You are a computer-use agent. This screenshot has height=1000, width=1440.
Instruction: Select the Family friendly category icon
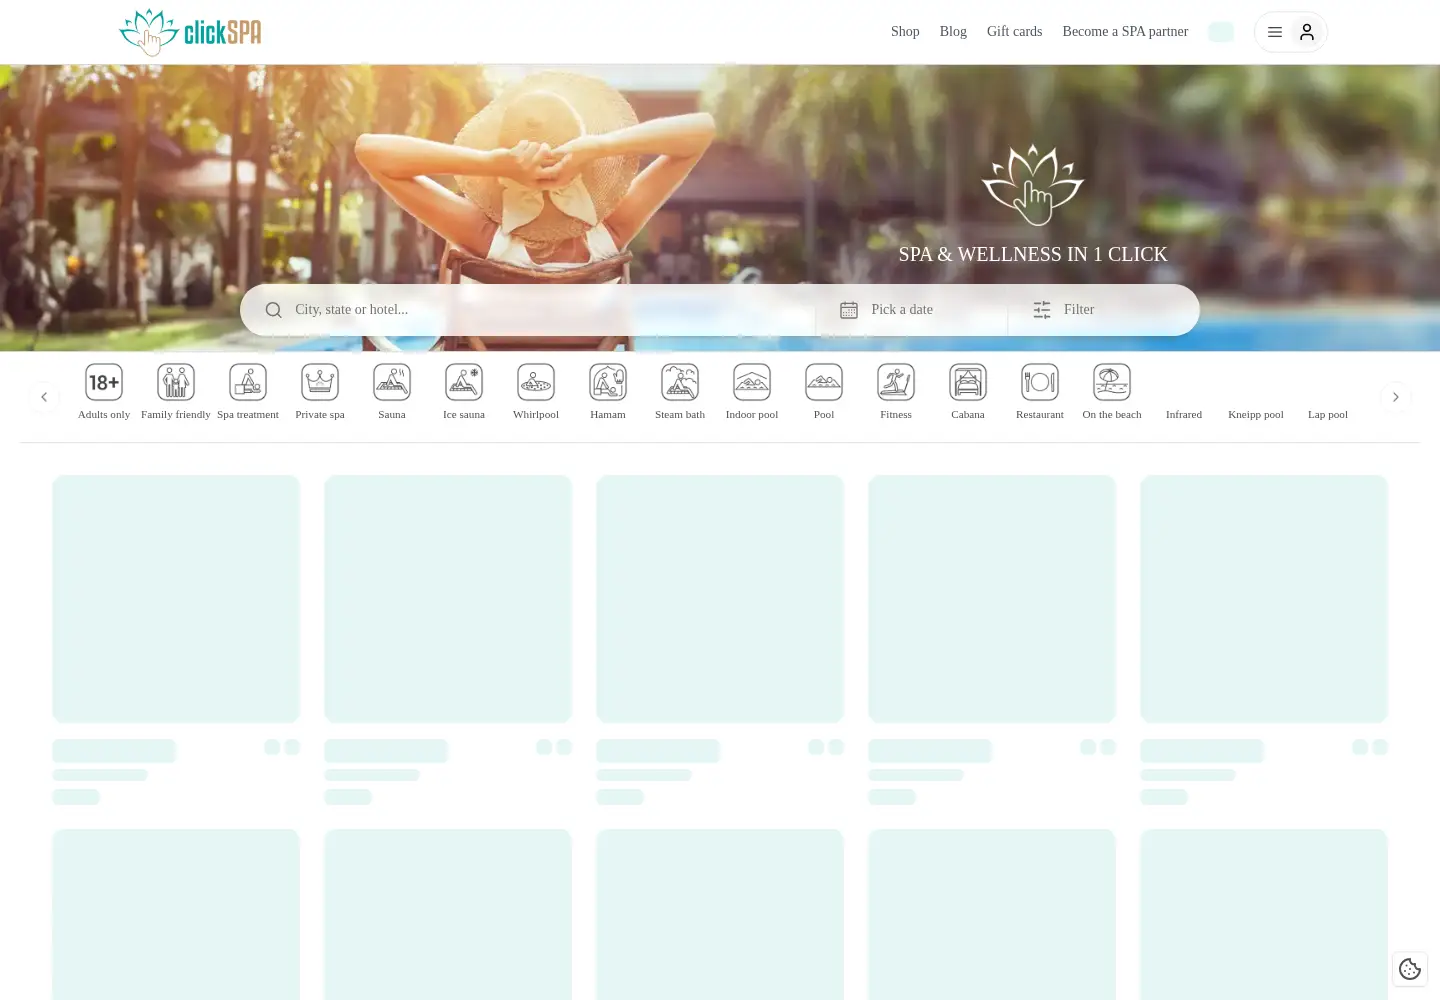coord(176,382)
